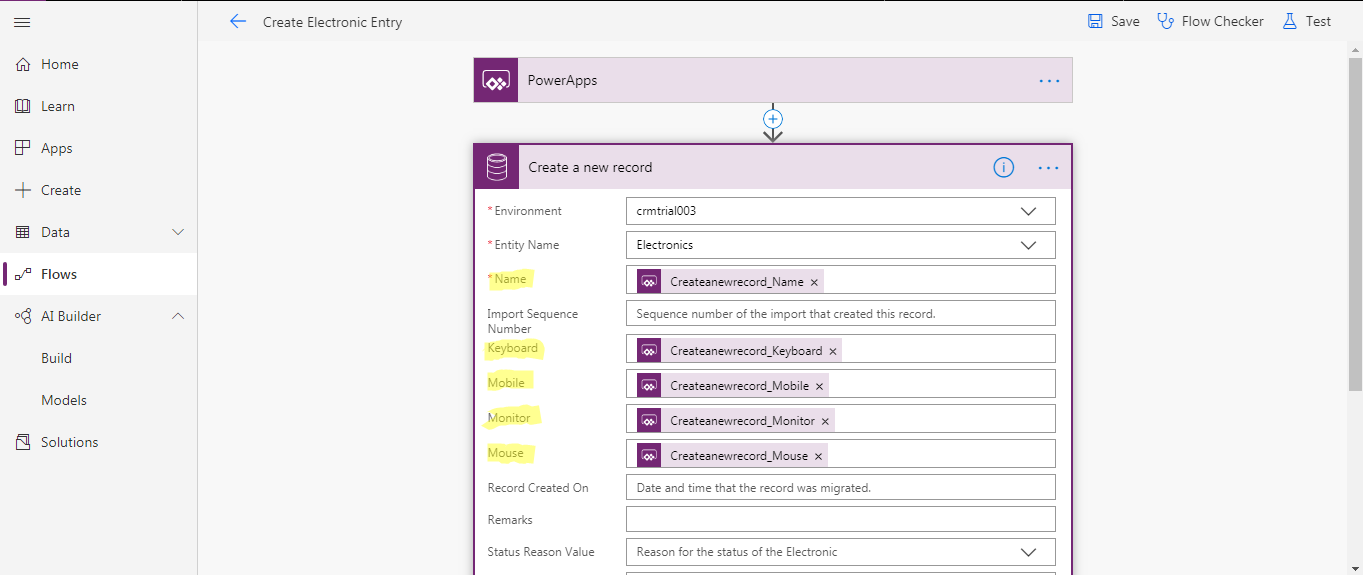Click the AI Builder icon
Image resolution: width=1363 pixels, height=575 pixels.
tap(23, 316)
